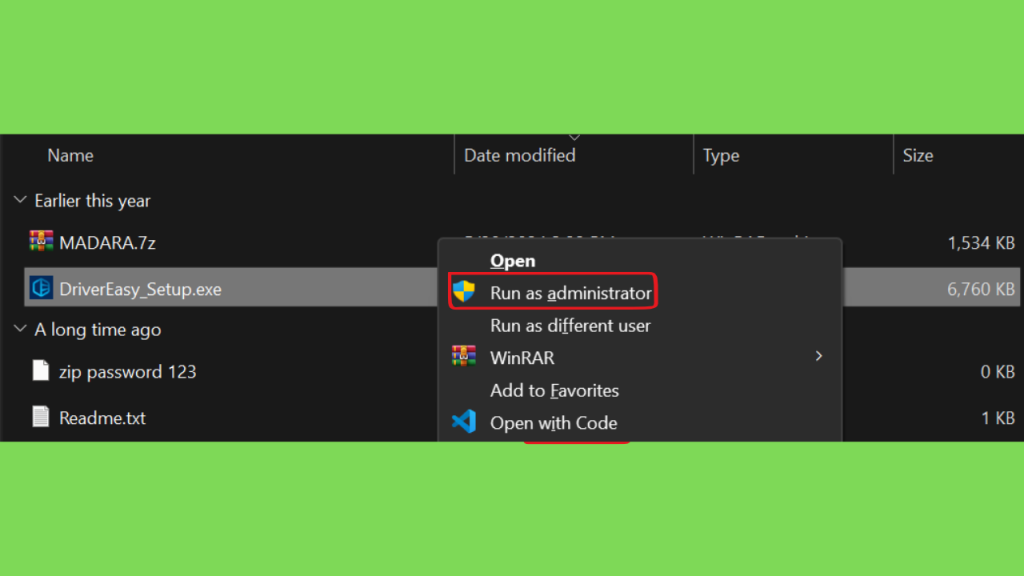Screen dimensions: 1024x576
Task: Click the Readme.txt text document icon
Action: [x=40, y=417]
